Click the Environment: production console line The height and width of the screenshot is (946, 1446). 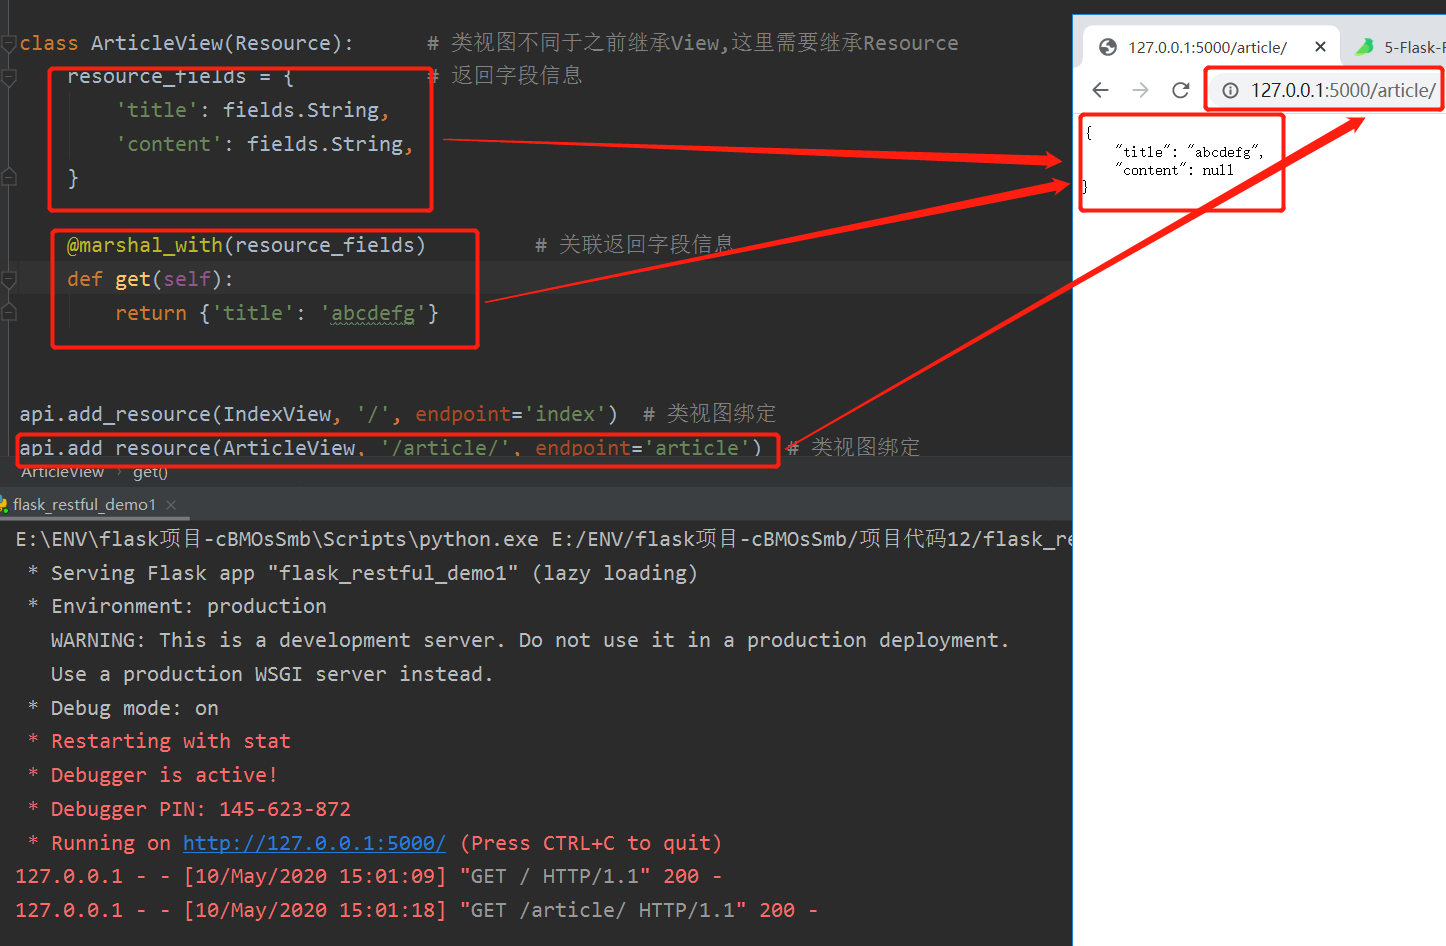[x=177, y=606]
